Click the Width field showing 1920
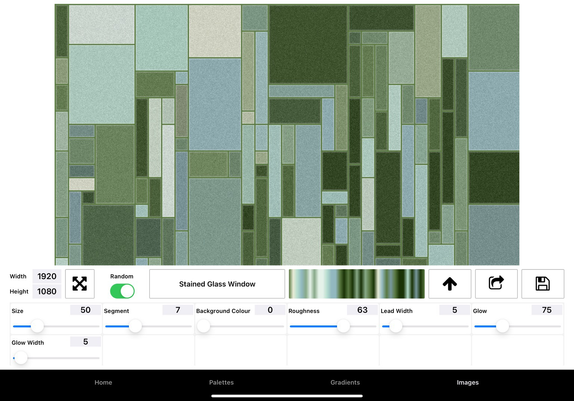Viewport: 574px width, 401px height. [x=47, y=276]
